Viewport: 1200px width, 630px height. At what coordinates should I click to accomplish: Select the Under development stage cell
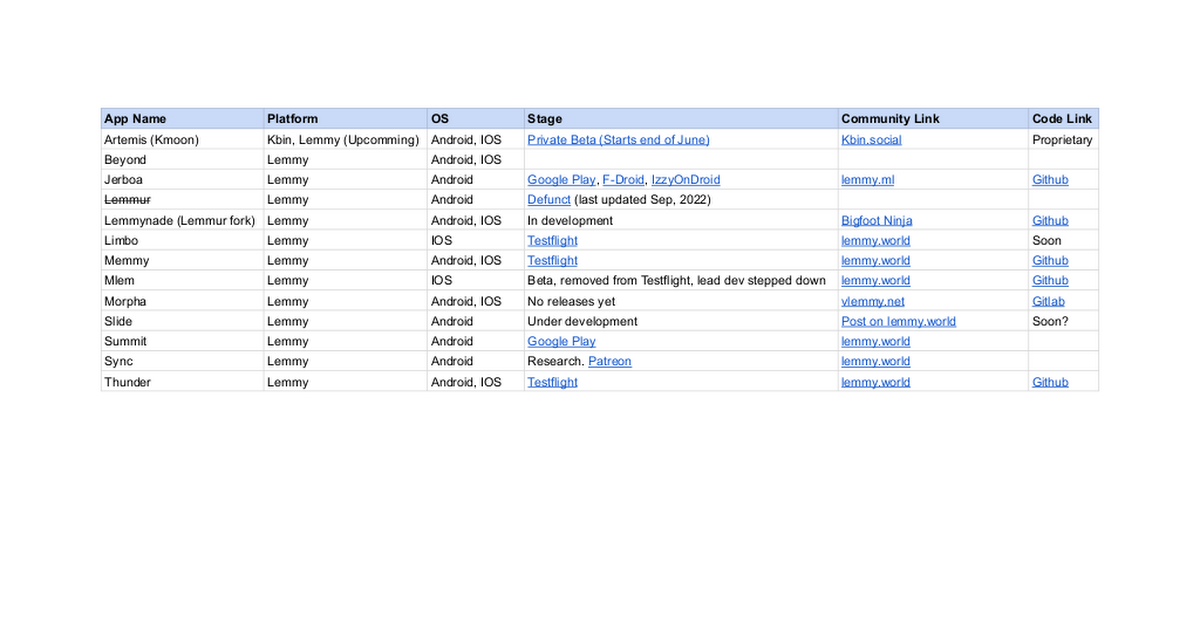pyautogui.click(x=681, y=321)
